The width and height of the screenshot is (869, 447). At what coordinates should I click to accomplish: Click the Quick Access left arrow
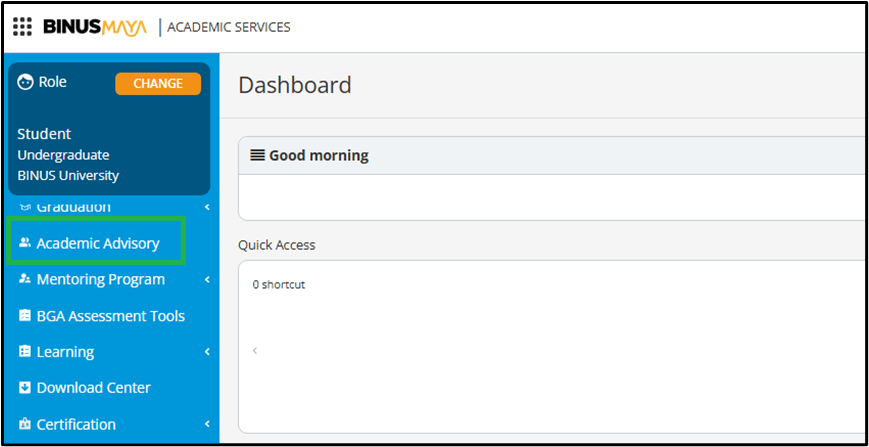[254, 351]
